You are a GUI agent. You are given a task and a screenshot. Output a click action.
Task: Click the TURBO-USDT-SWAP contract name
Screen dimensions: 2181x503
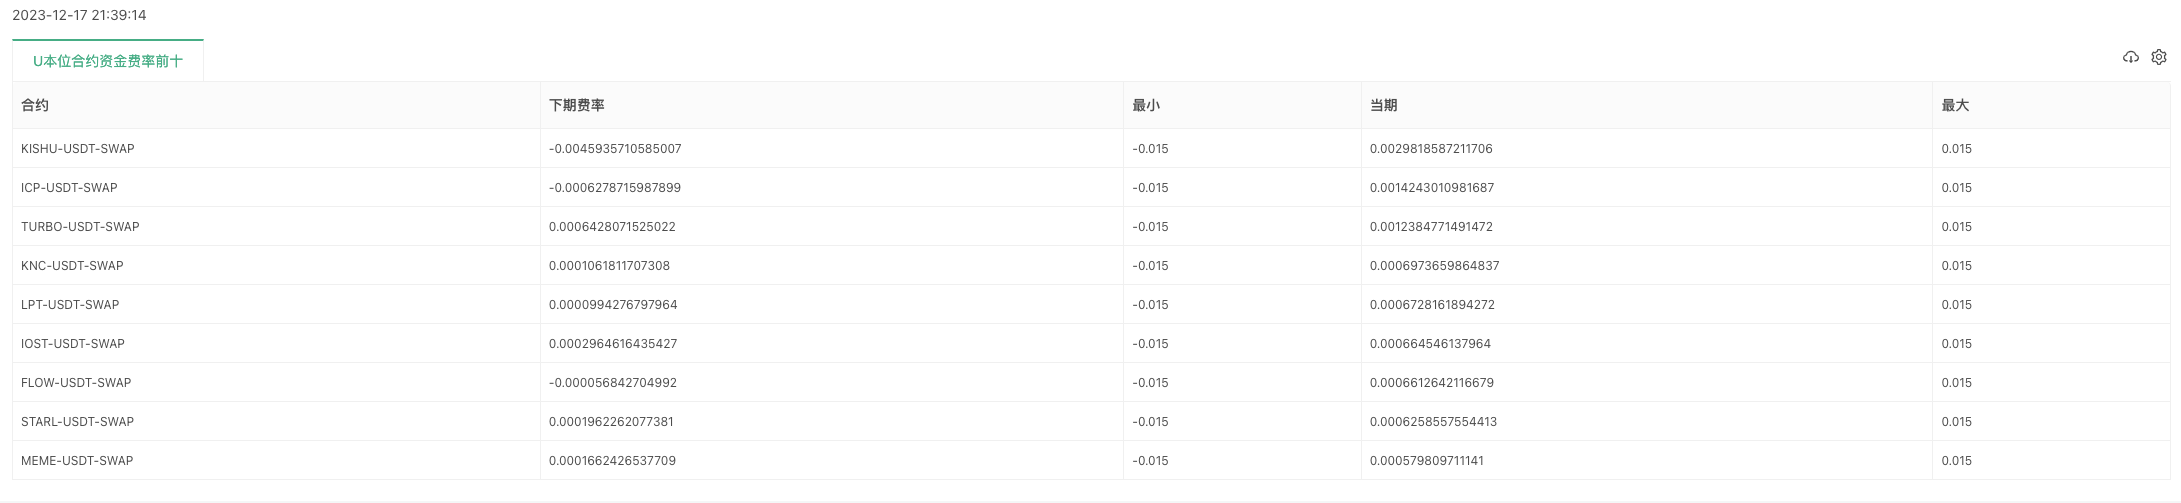click(80, 227)
